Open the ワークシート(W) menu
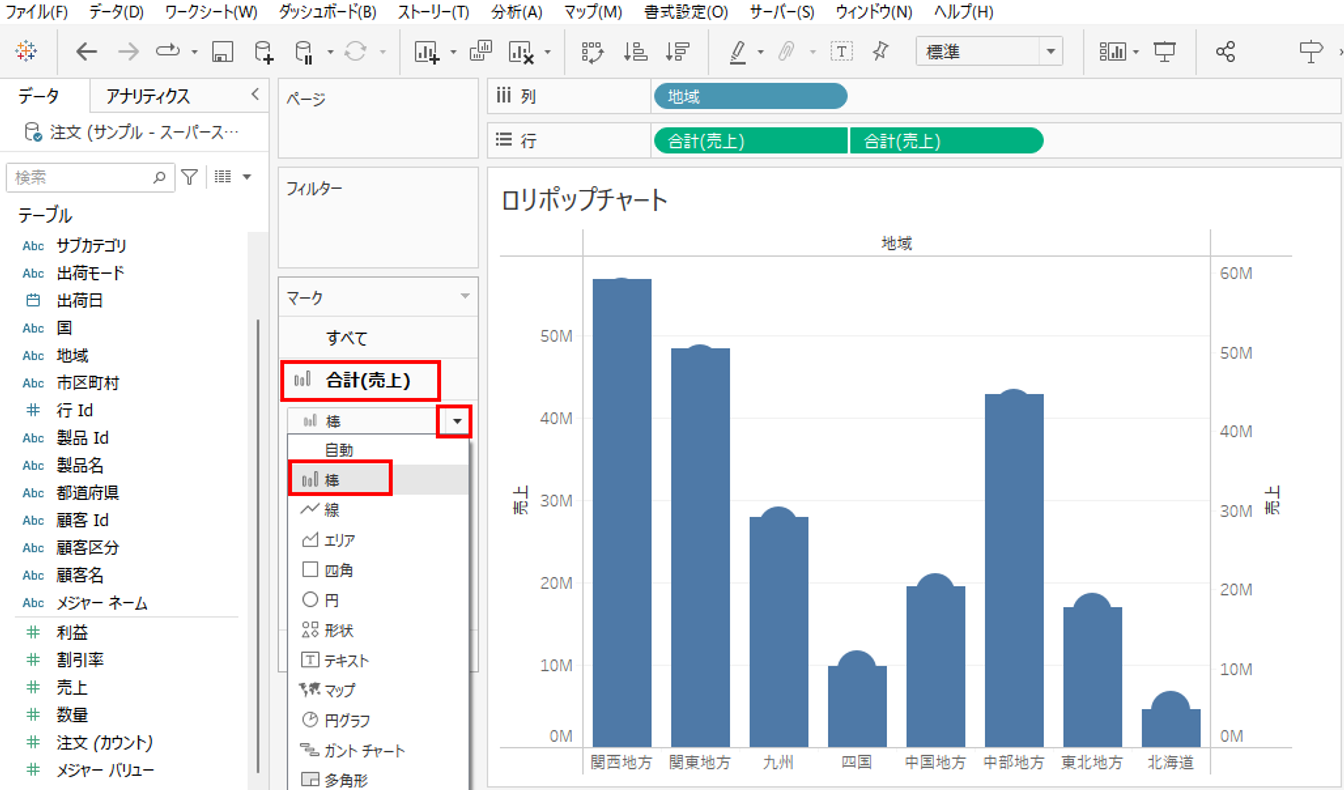Screen dimensions: 1344x790 point(211,12)
